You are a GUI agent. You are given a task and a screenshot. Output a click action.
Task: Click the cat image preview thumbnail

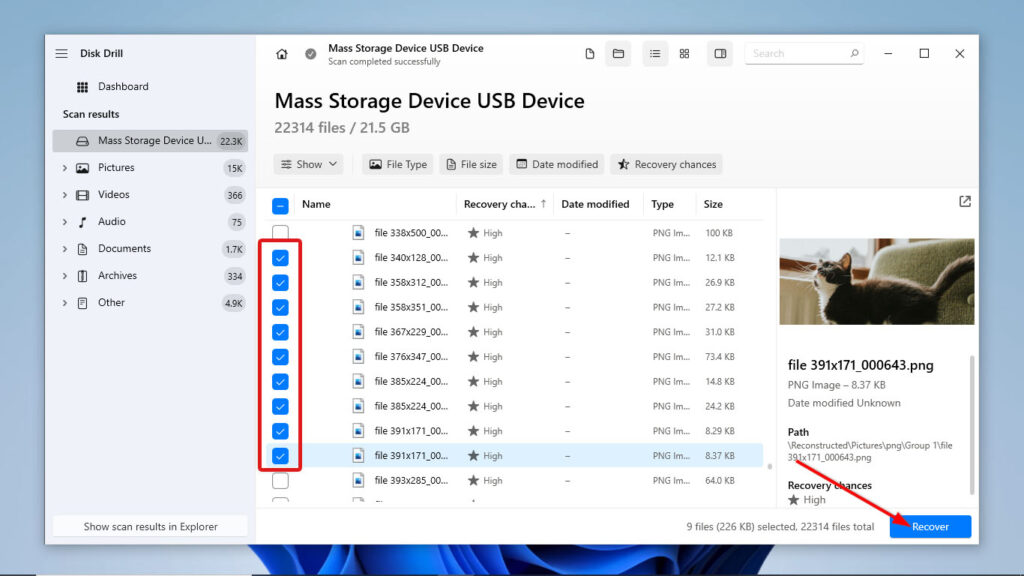pyautogui.click(x=876, y=281)
